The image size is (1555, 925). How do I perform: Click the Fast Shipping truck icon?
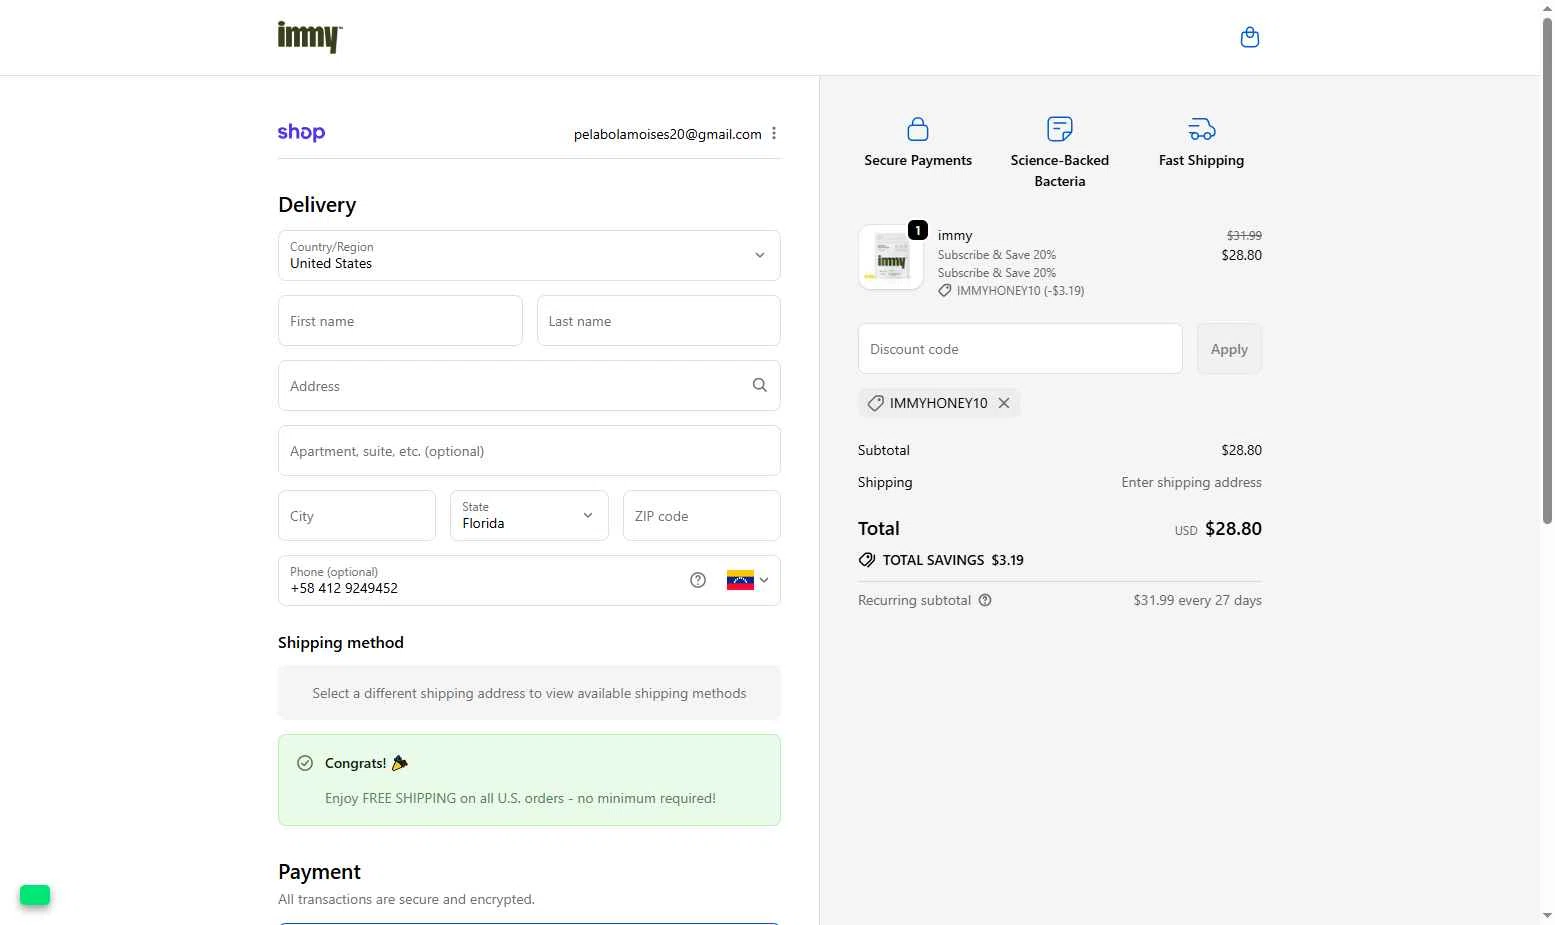[1201, 129]
